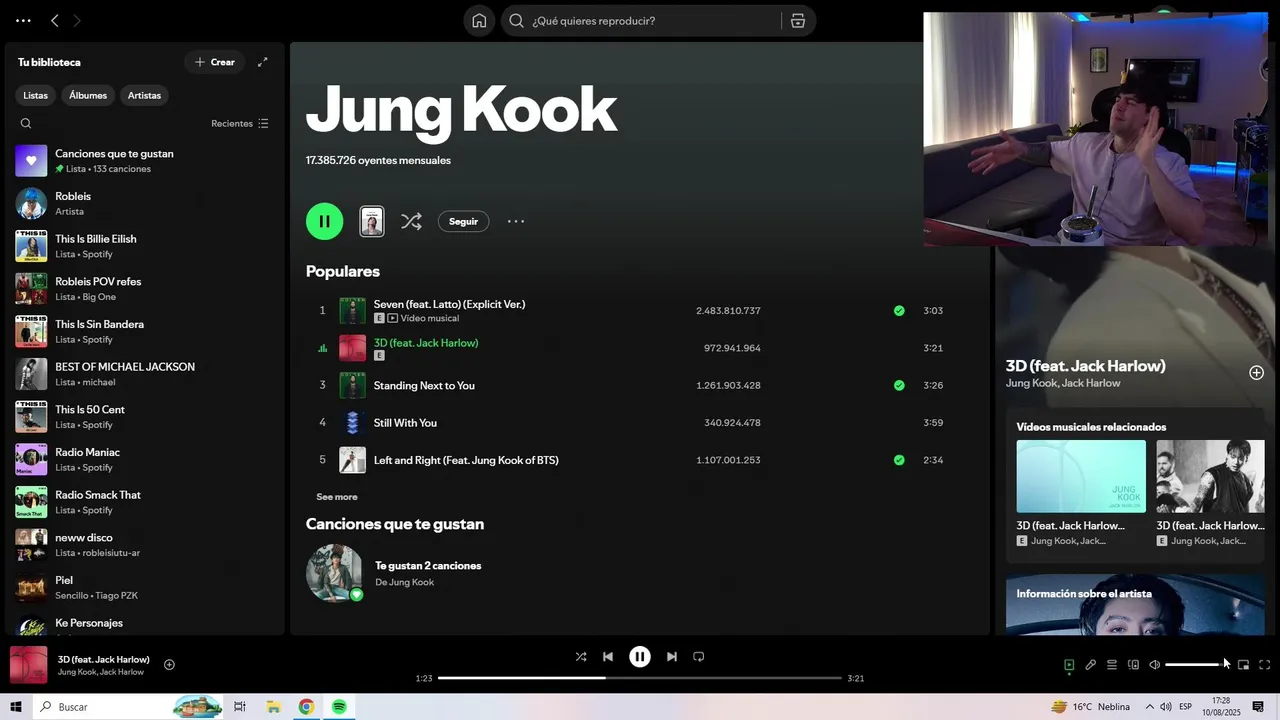The image size is (1280, 720).
Task: Follow Jung Kook with Seguir button
Action: coord(463,221)
